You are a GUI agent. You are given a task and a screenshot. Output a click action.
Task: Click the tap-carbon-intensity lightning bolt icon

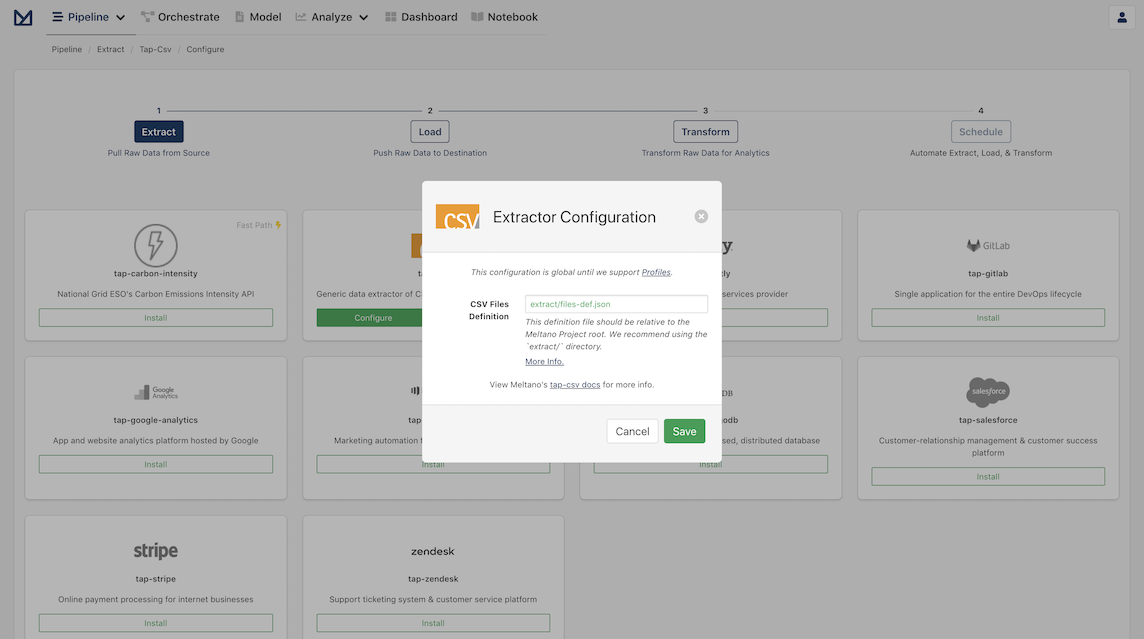pyautogui.click(x=155, y=245)
